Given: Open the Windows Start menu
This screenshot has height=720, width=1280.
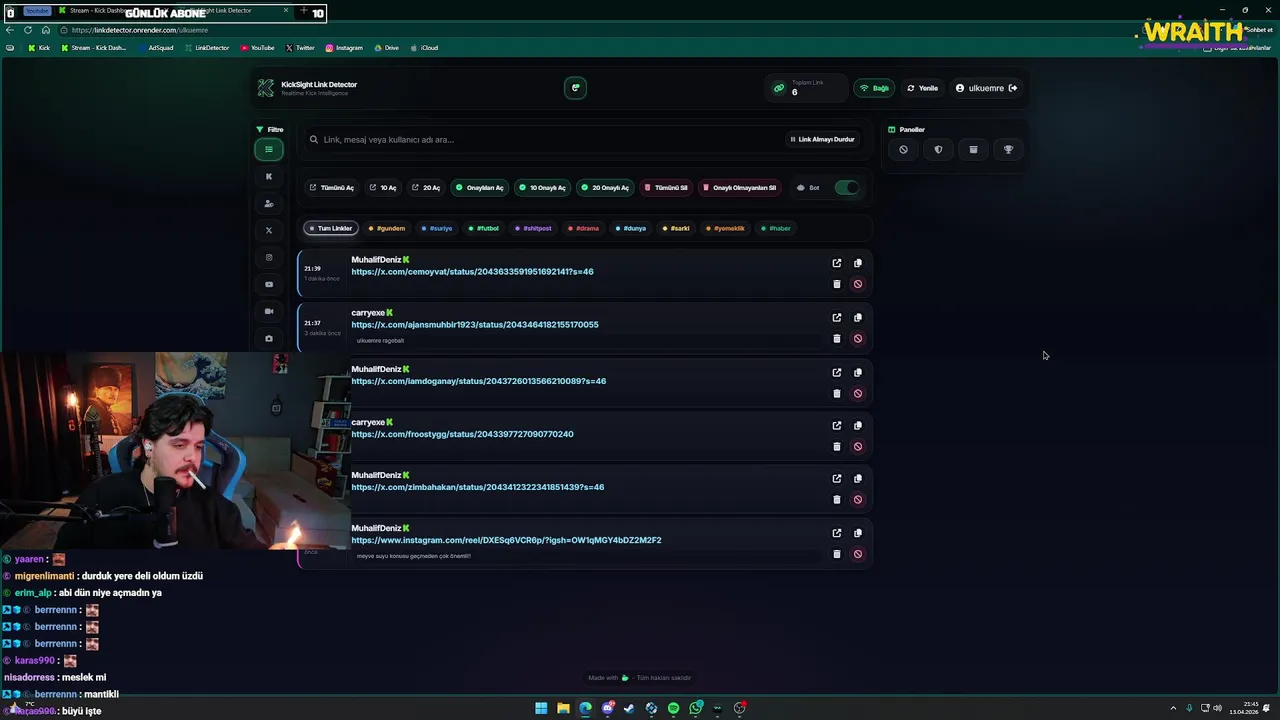Looking at the screenshot, I should (x=541, y=708).
